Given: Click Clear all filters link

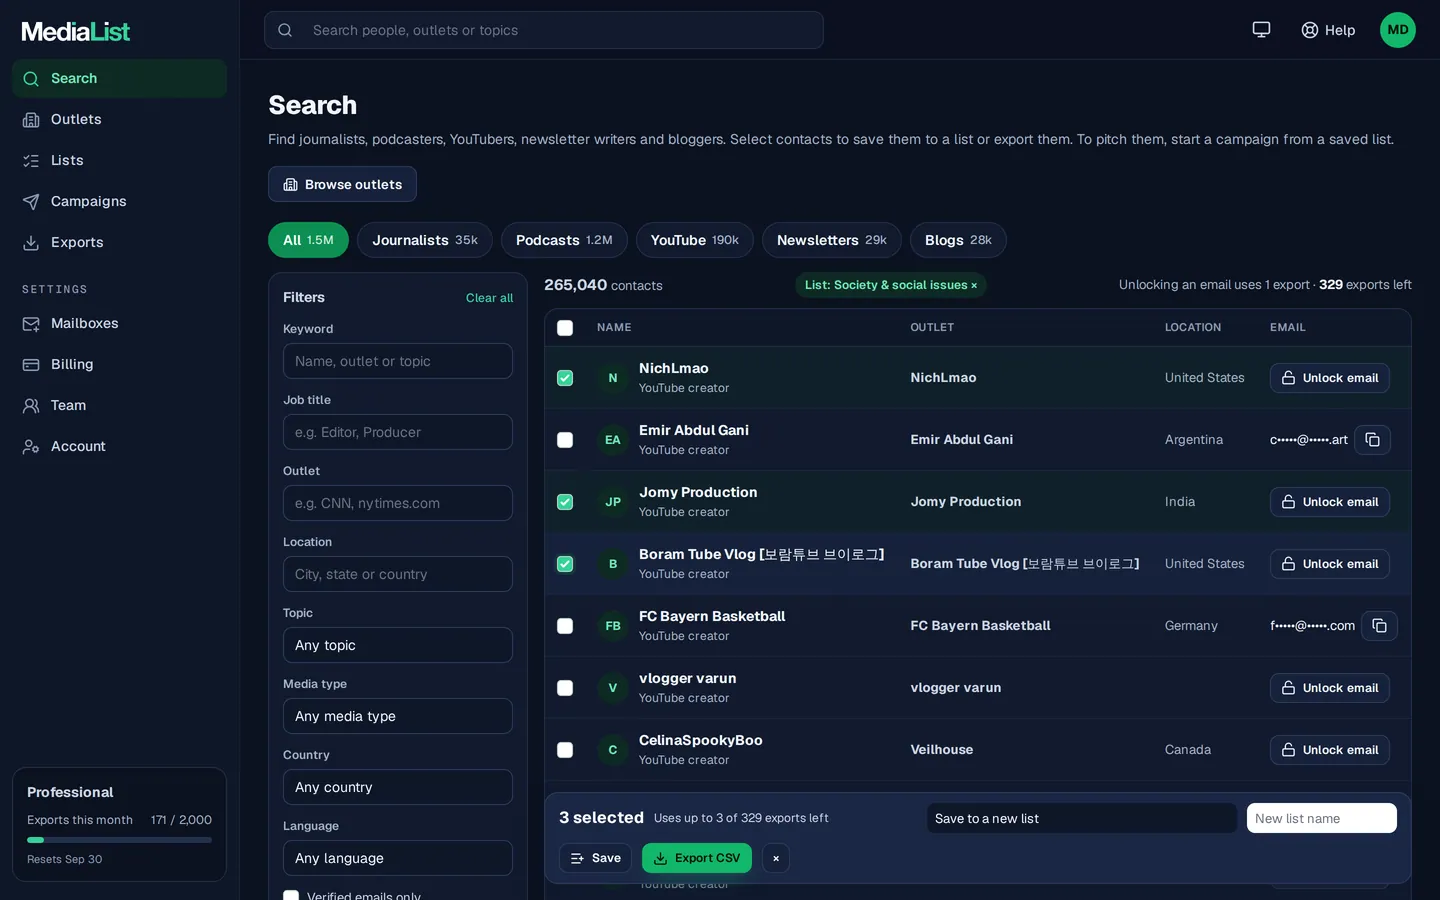Looking at the screenshot, I should [489, 298].
